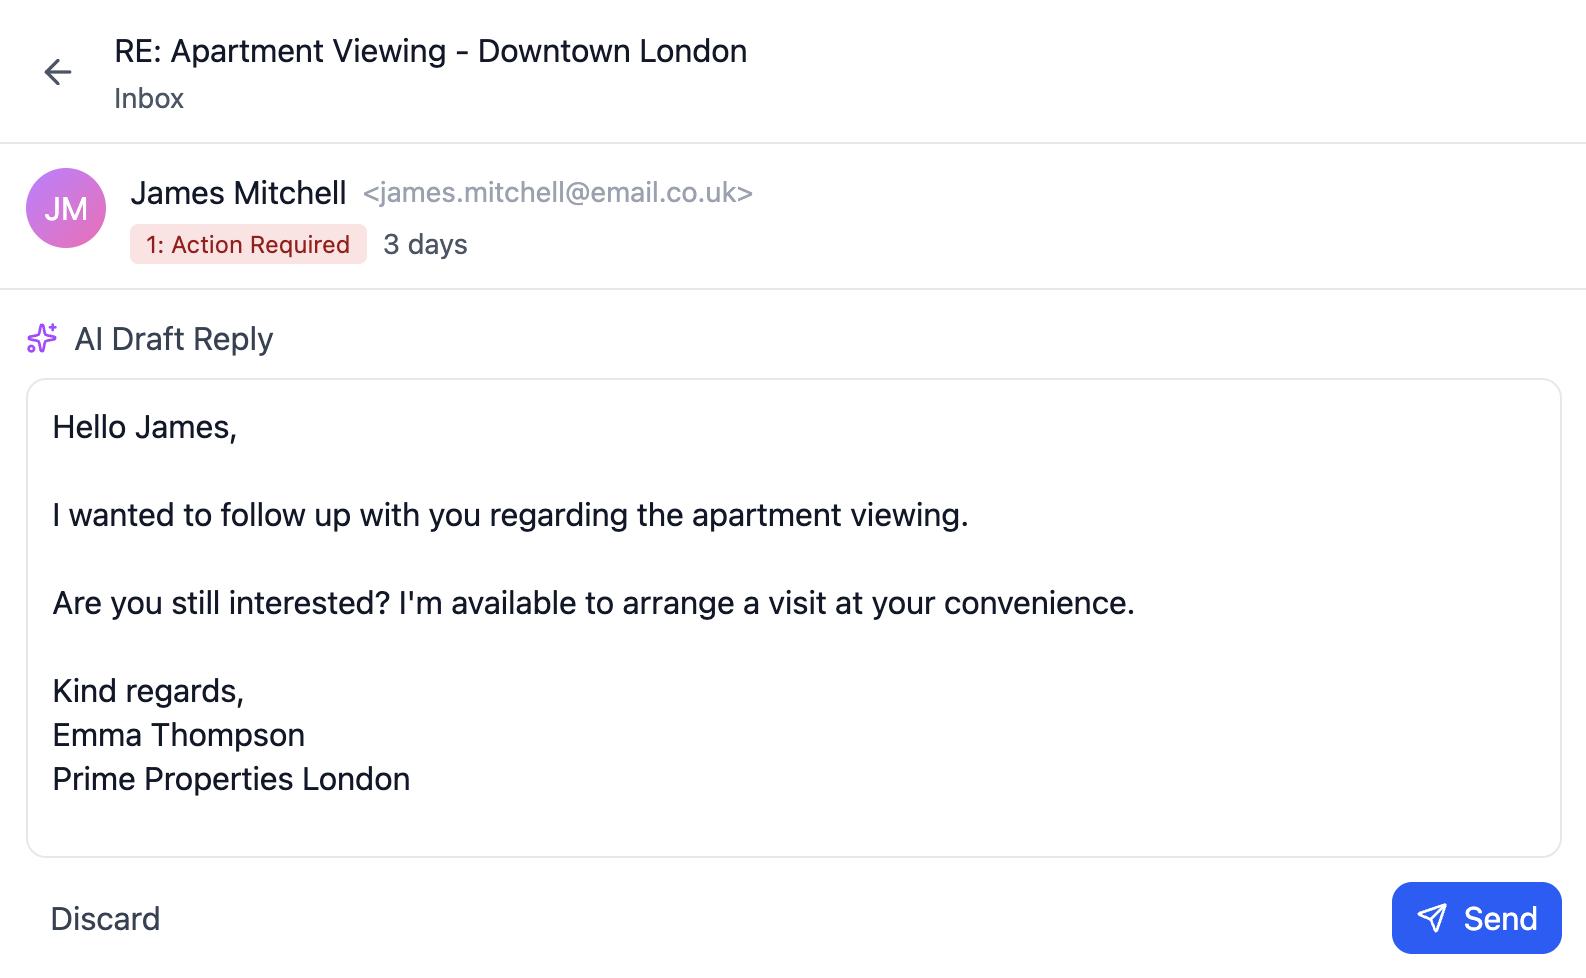Click the "3 days" timestamp

point(425,245)
